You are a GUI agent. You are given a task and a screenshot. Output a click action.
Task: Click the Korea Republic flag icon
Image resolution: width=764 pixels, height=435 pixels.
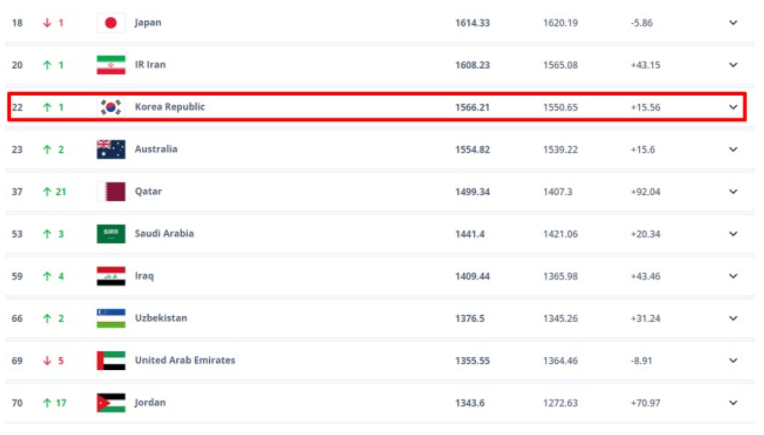pyautogui.click(x=111, y=107)
